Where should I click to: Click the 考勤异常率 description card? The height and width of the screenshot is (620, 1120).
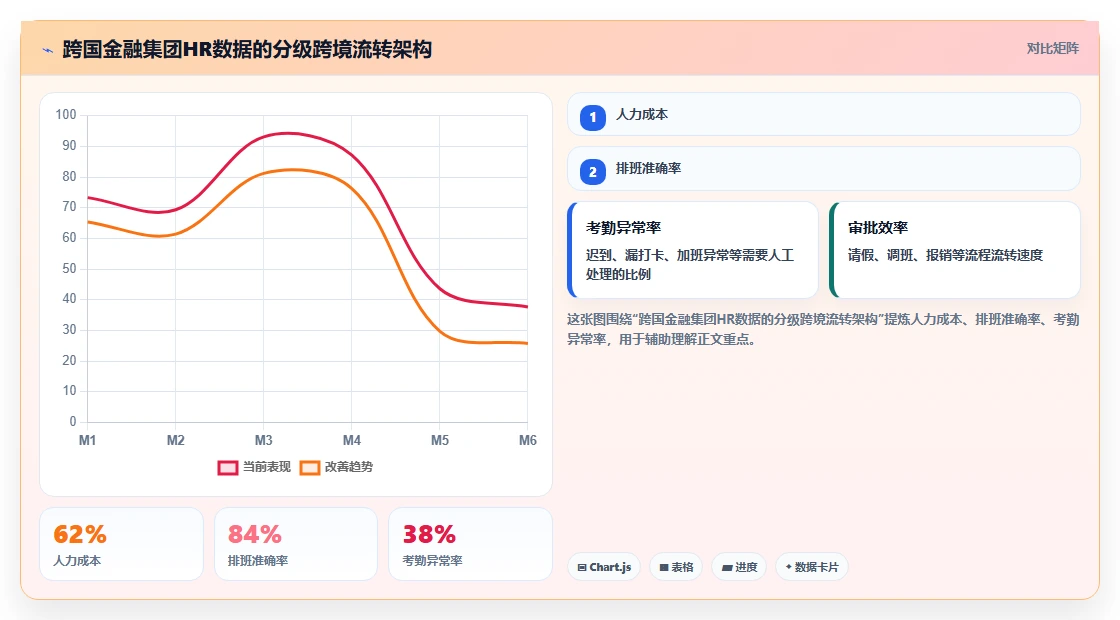click(x=693, y=250)
